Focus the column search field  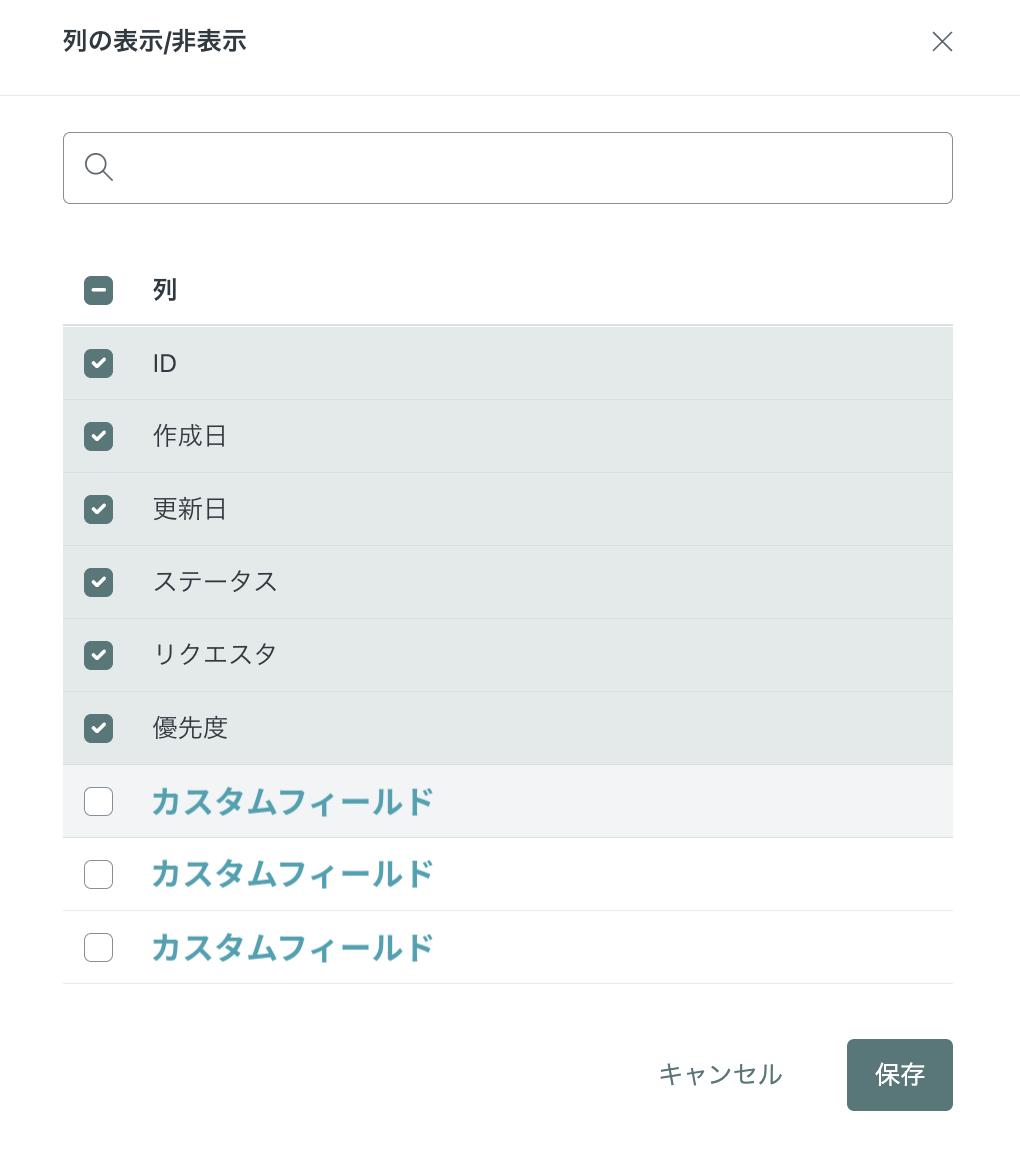coord(507,168)
